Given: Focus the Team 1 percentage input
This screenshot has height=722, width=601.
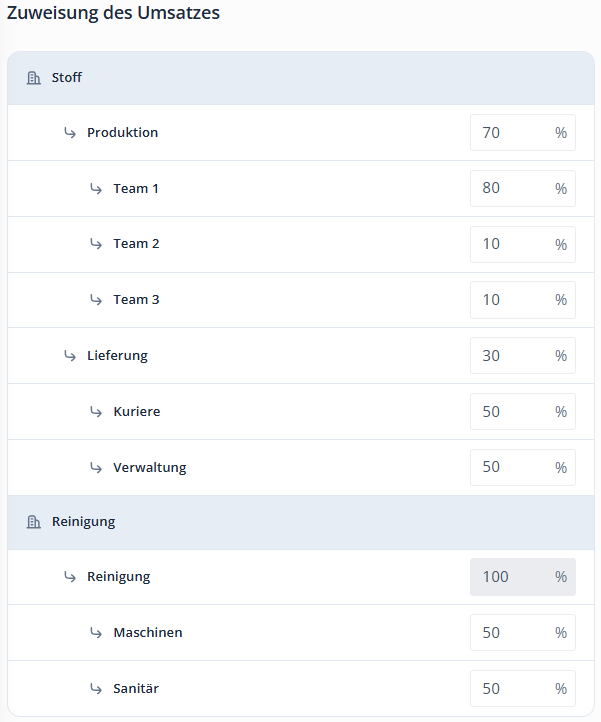Looking at the screenshot, I should [510, 189].
